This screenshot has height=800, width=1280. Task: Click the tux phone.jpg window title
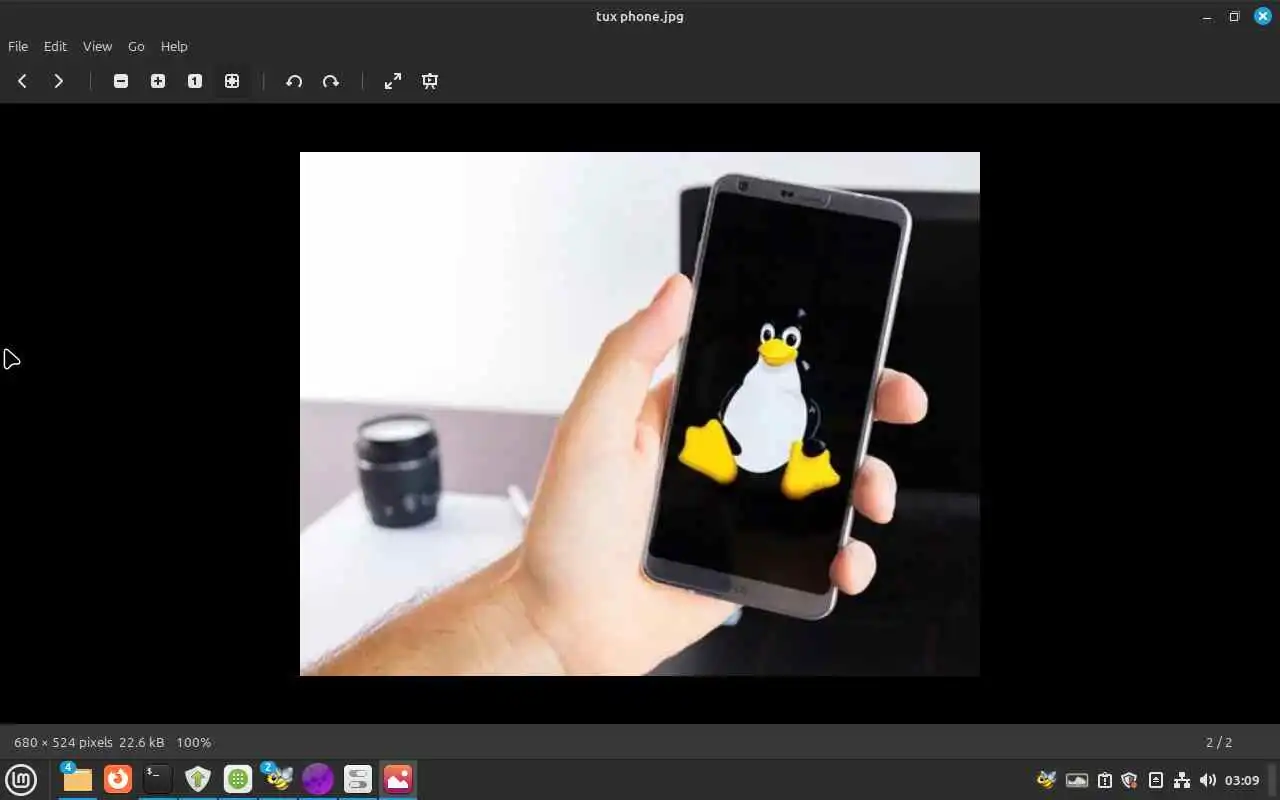[640, 16]
